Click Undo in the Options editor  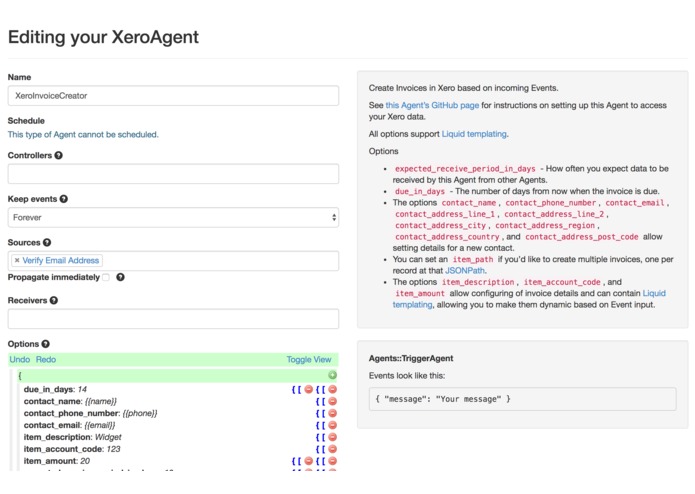(x=20, y=359)
